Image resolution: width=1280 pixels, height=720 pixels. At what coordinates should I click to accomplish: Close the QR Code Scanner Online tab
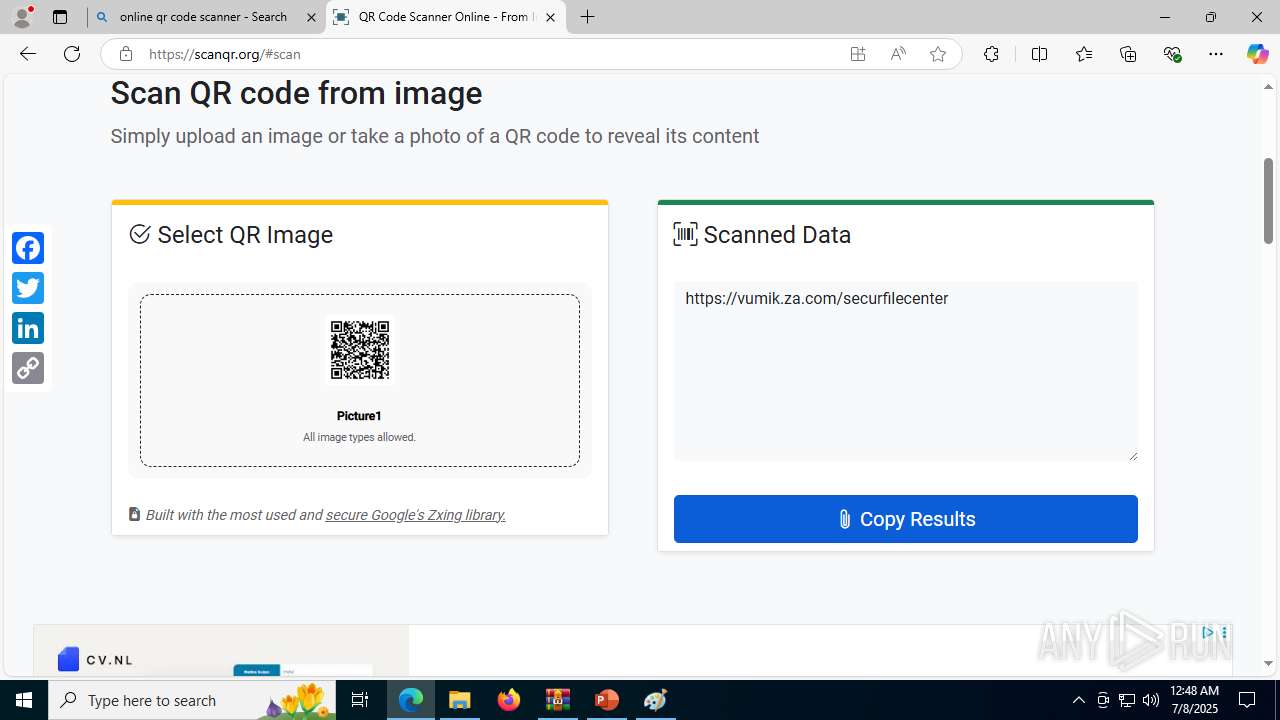(550, 17)
